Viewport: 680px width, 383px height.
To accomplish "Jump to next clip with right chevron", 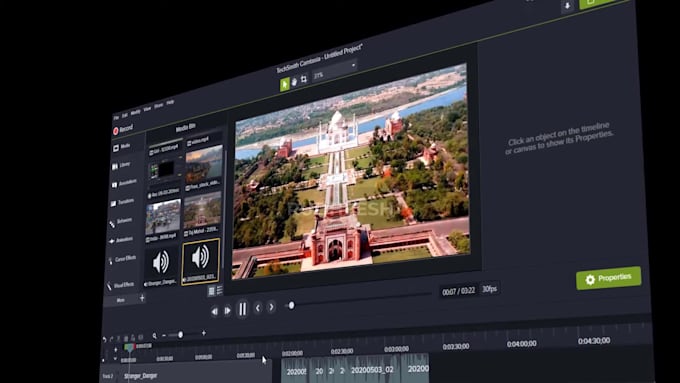I will 271,307.
